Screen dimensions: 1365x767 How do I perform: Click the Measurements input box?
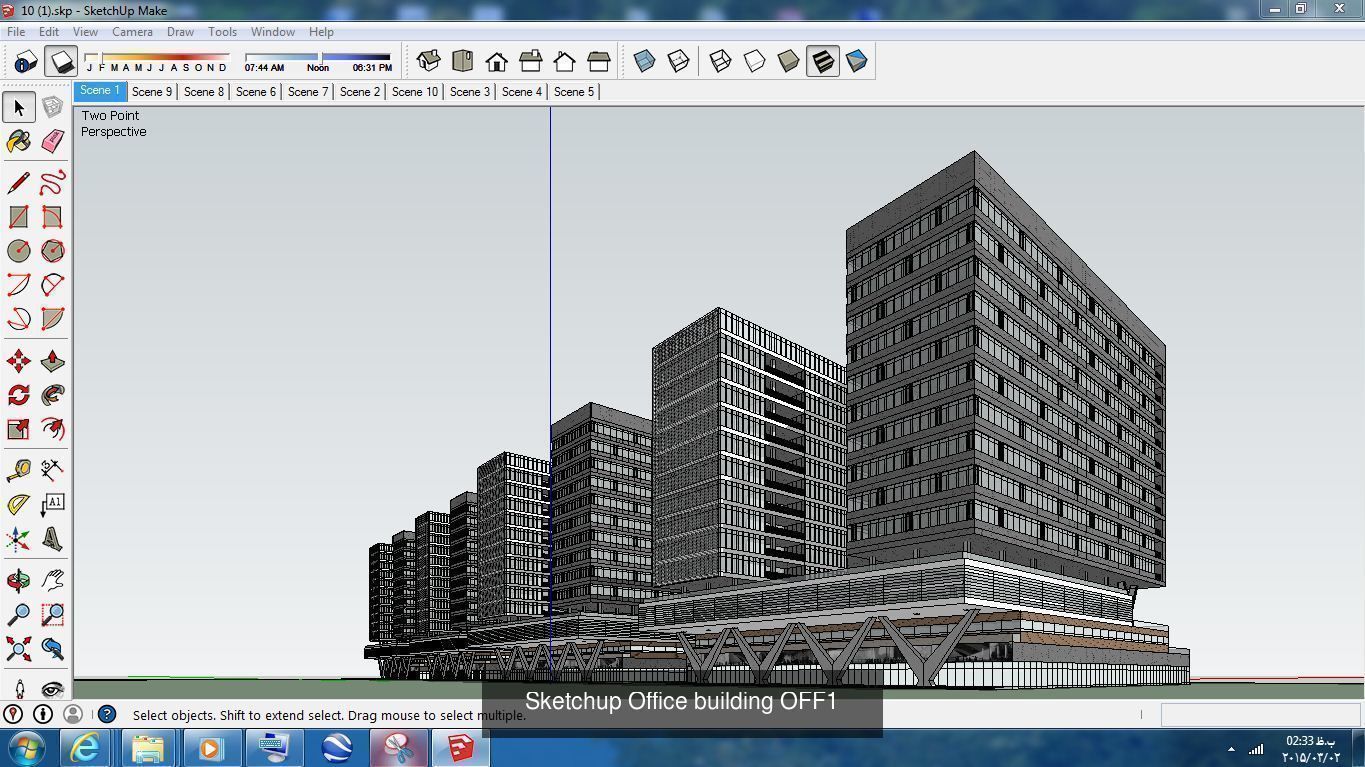click(1259, 714)
